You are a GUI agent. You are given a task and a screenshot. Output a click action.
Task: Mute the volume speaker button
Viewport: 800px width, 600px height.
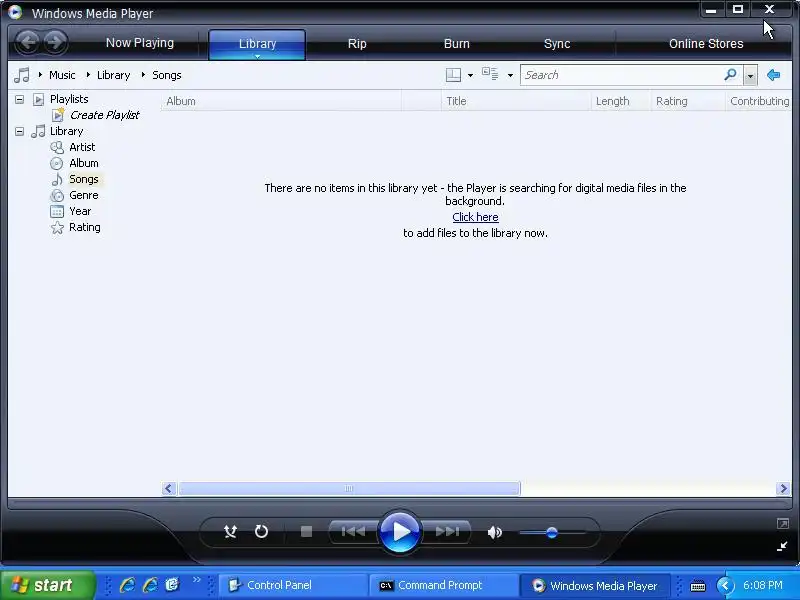494,532
